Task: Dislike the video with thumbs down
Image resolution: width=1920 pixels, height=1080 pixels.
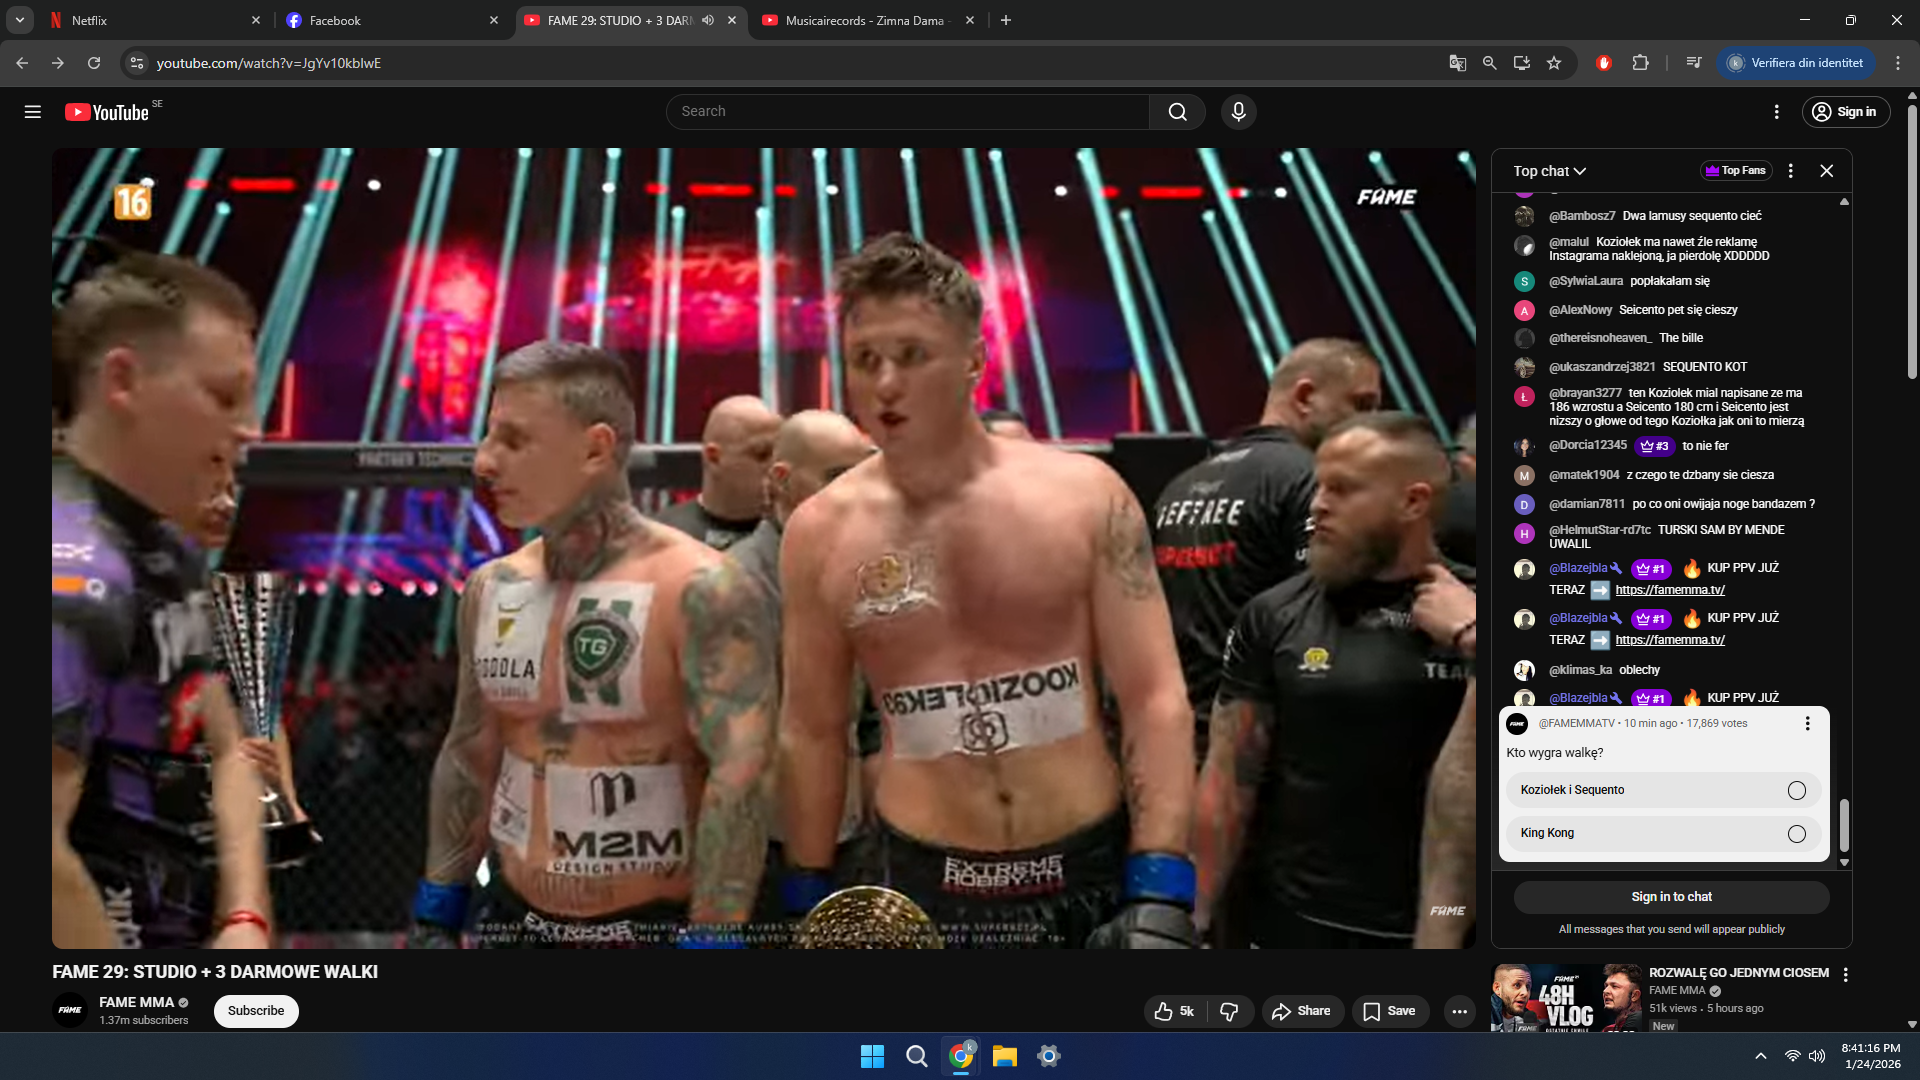Action: click(x=1229, y=1011)
